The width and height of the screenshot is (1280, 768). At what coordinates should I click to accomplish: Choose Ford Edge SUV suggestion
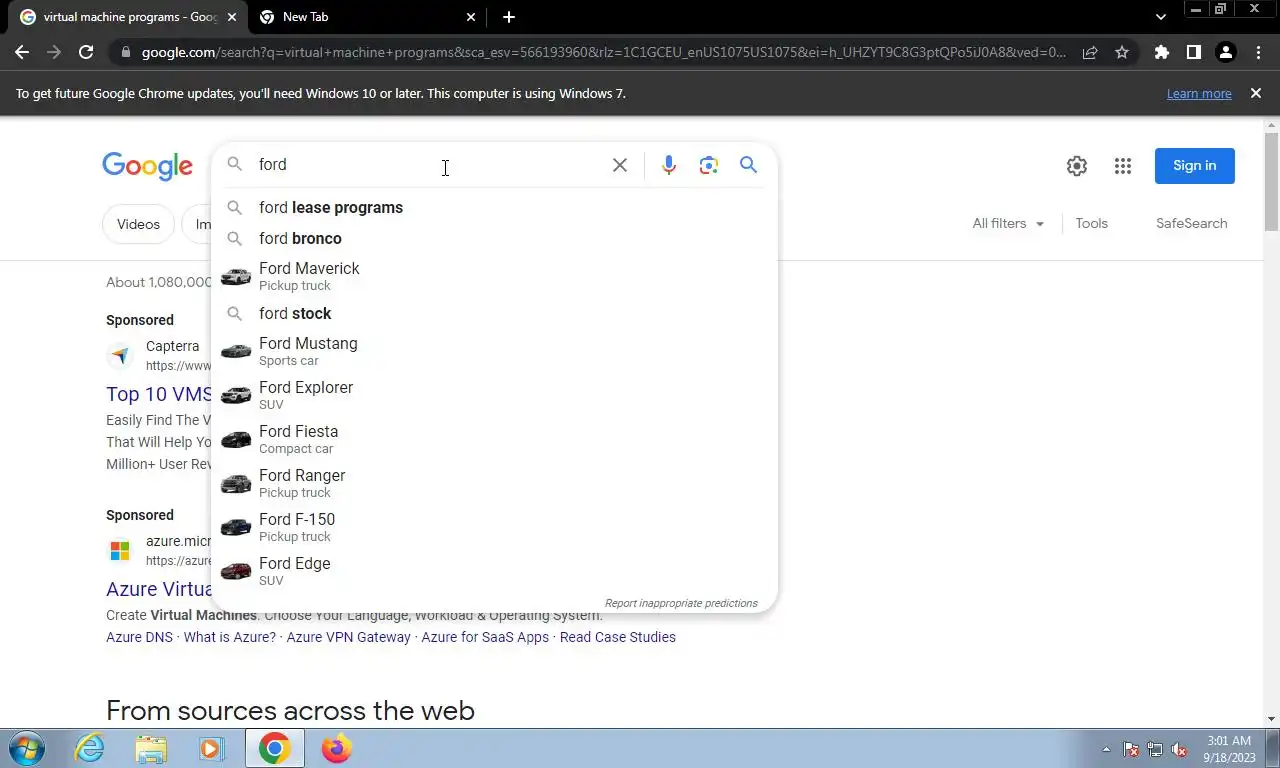494,571
